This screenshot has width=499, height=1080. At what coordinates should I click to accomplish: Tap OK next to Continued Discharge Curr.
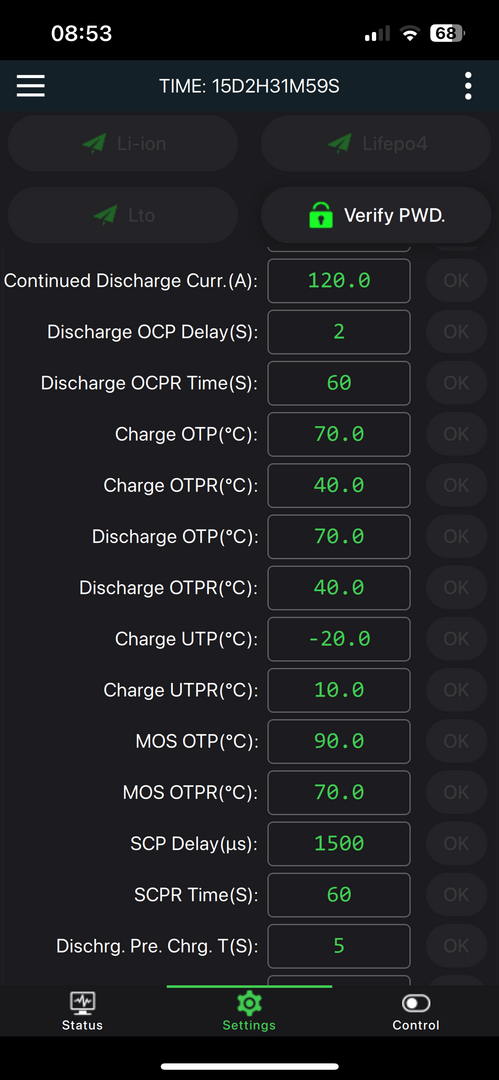[x=456, y=280]
